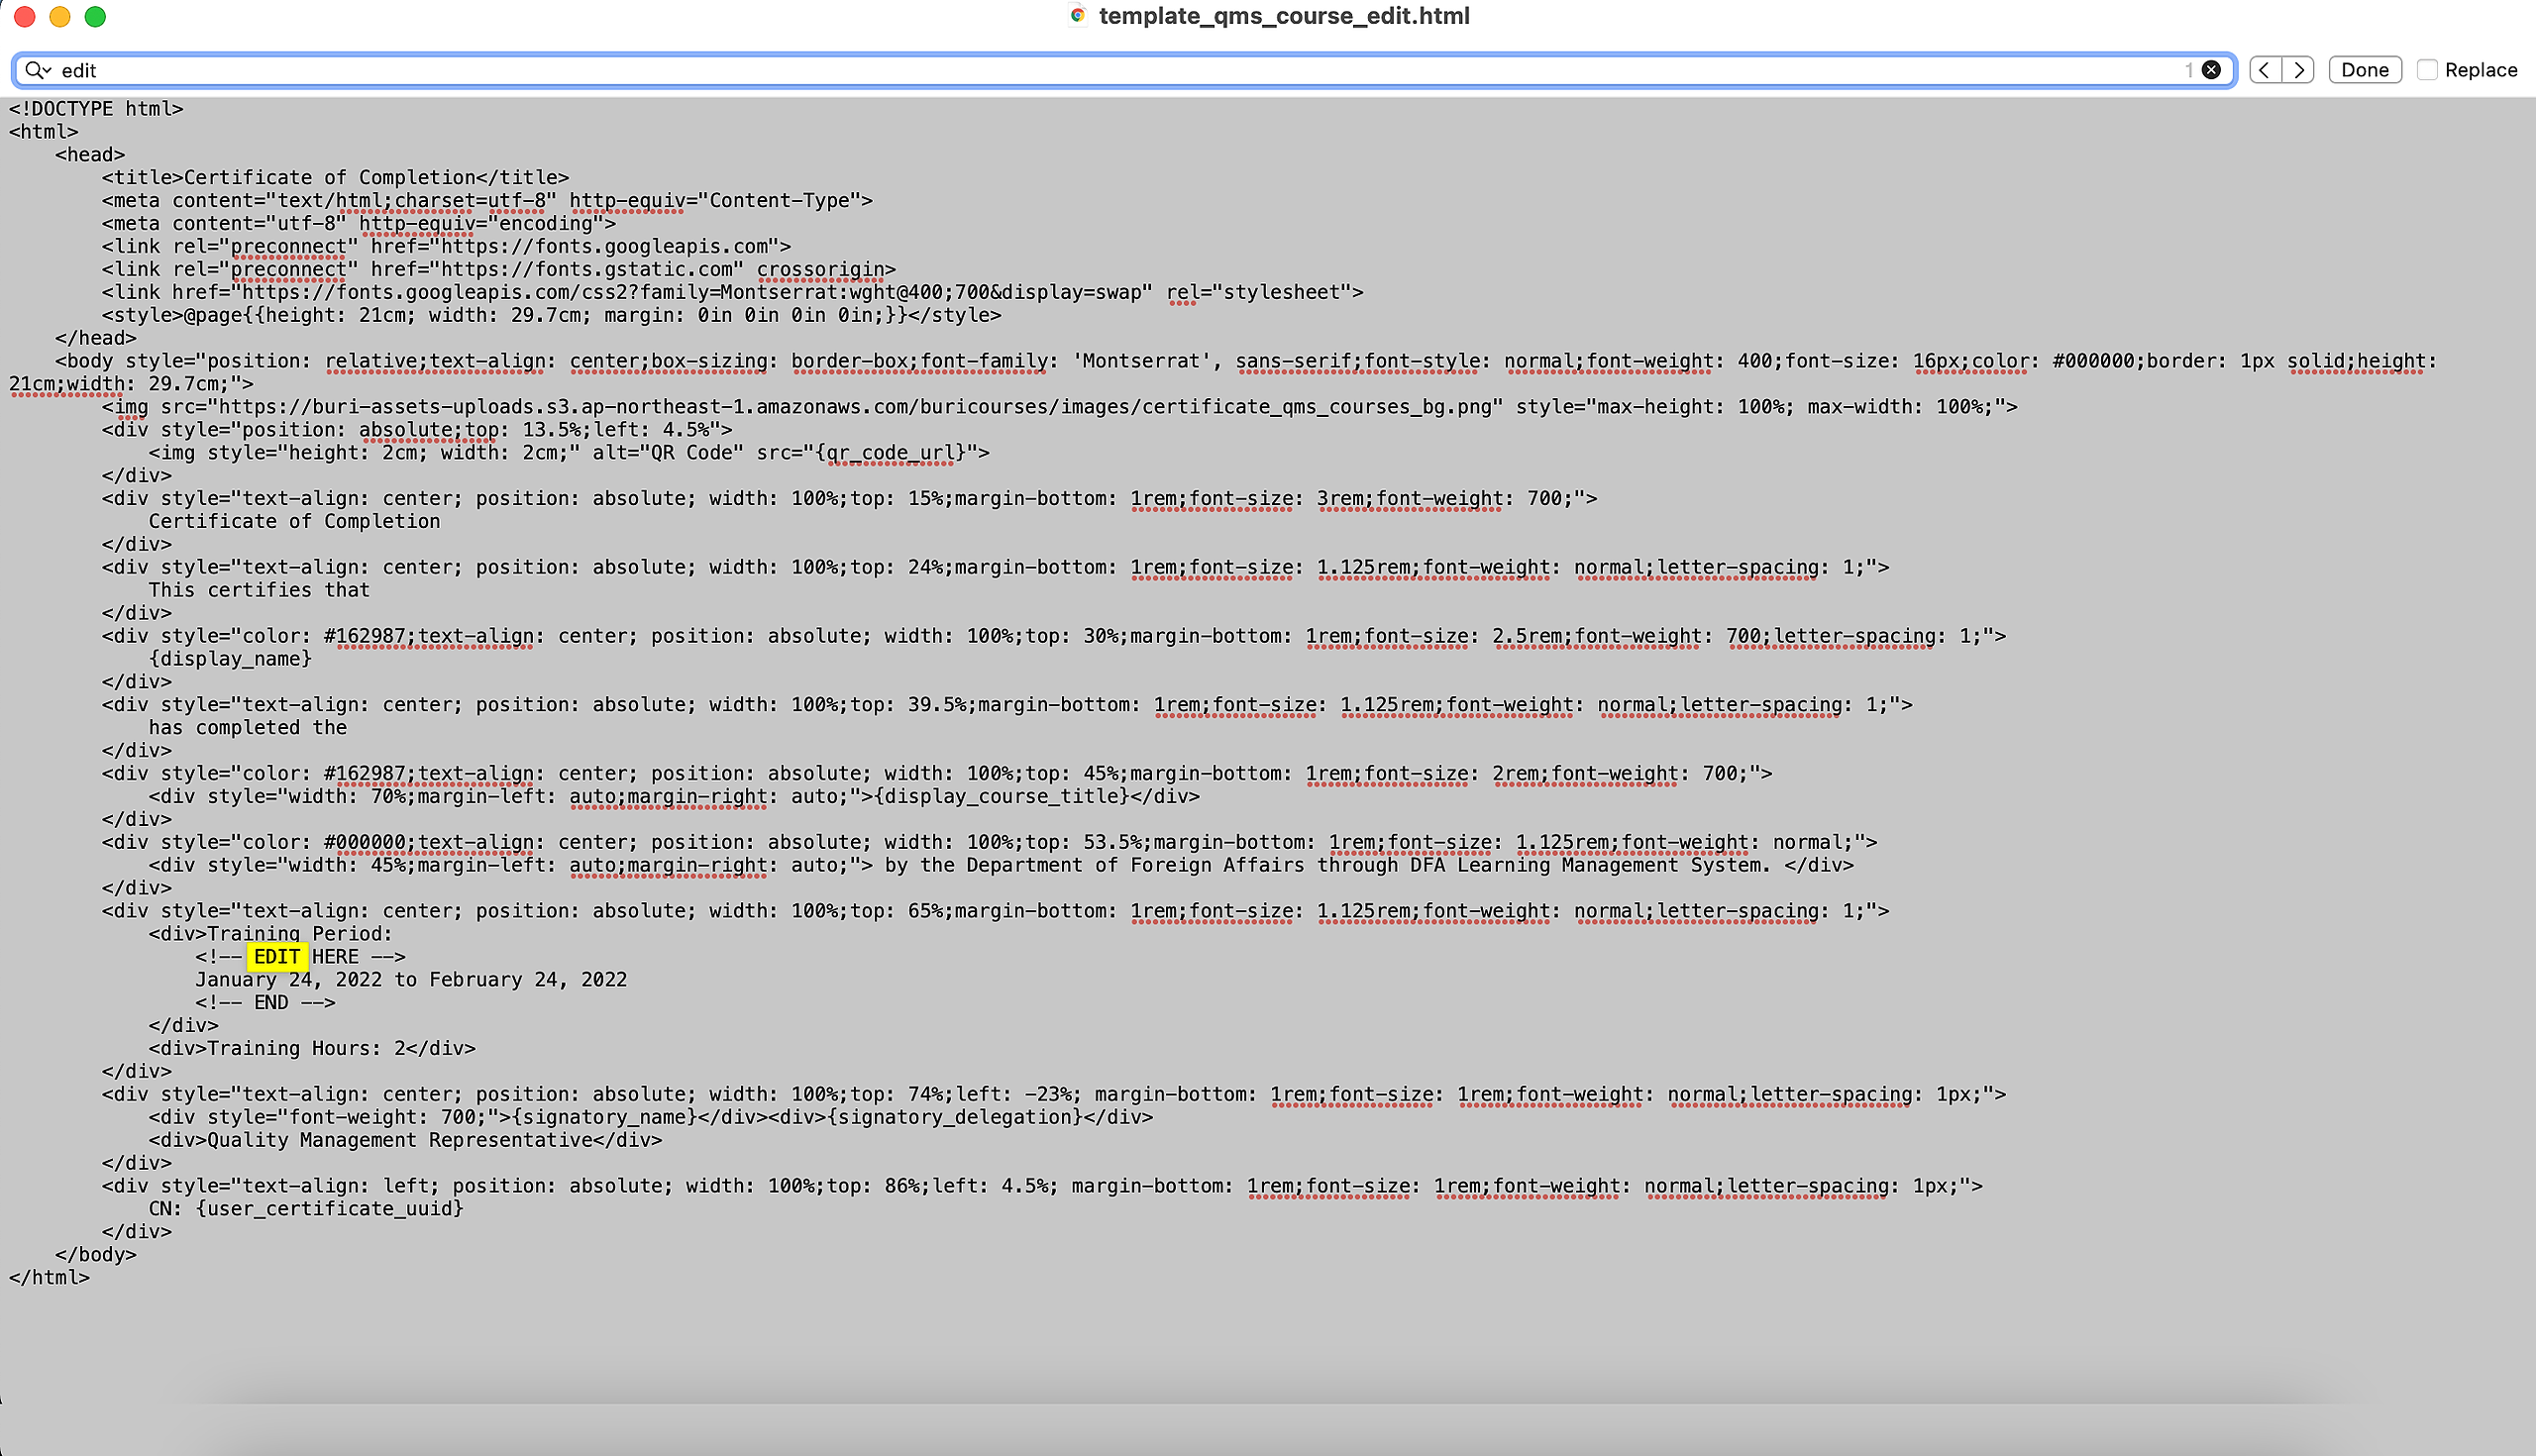Jump to the next search match
This screenshot has width=2536, height=1456.
tap(2298, 70)
